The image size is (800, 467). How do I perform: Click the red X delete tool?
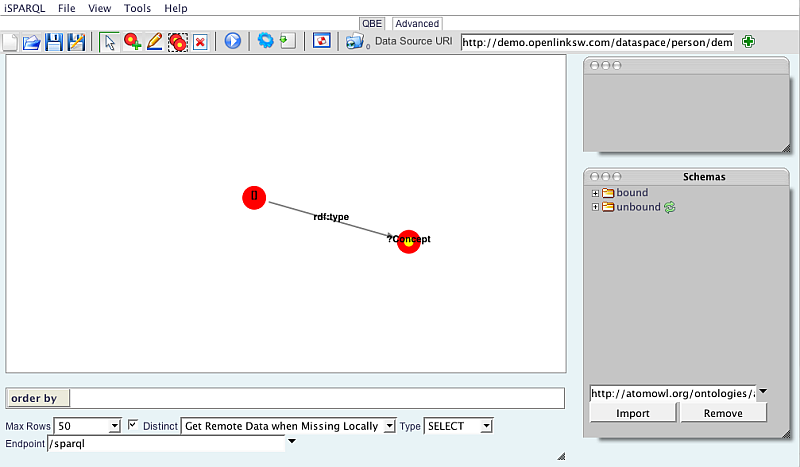tap(201, 42)
